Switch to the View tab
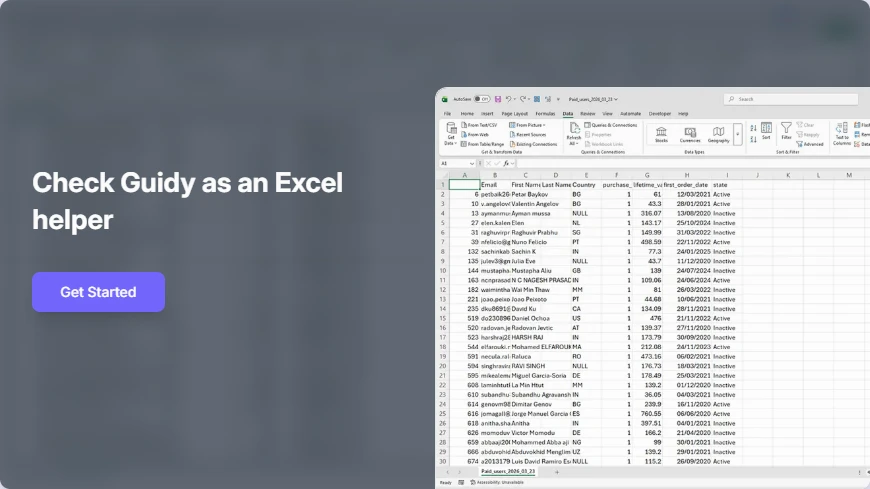The height and width of the screenshot is (489, 870). click(x=608, y=114)
